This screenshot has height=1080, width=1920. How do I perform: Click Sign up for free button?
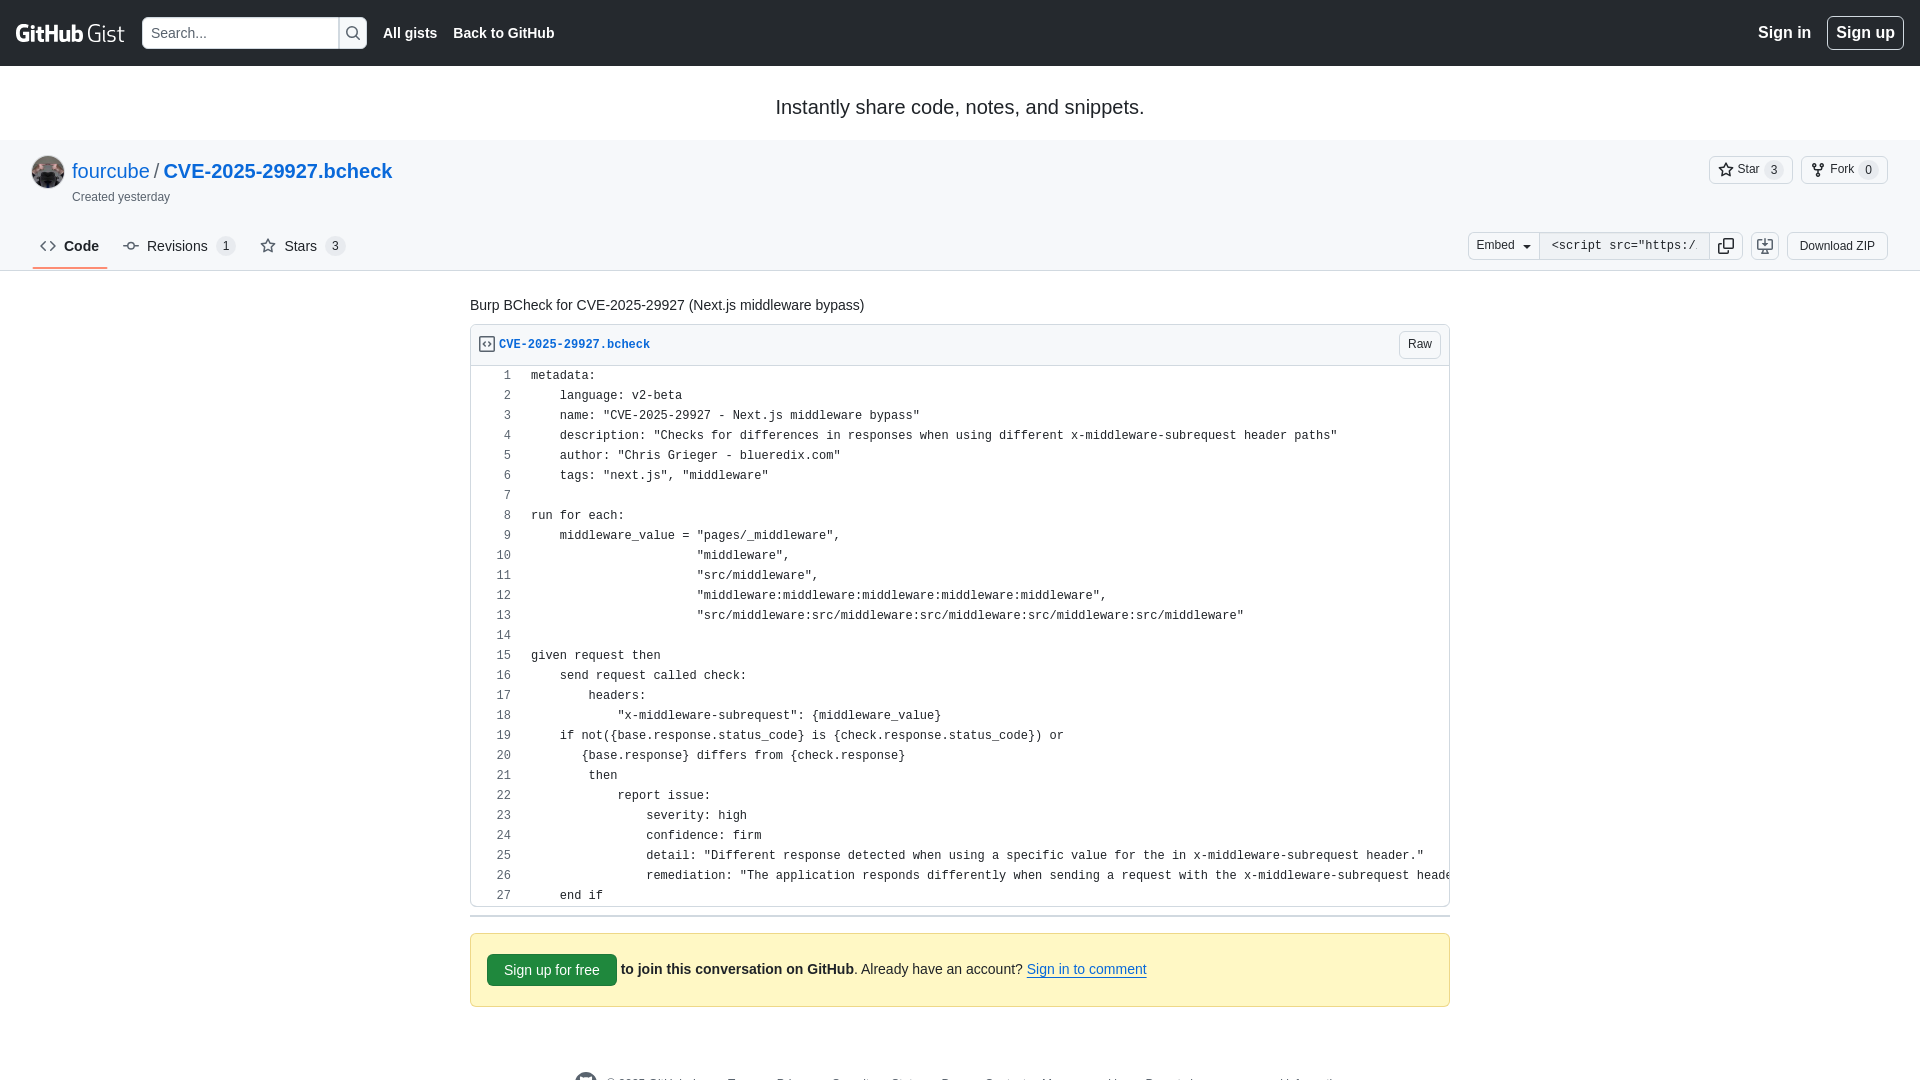(x=551, y=970)
